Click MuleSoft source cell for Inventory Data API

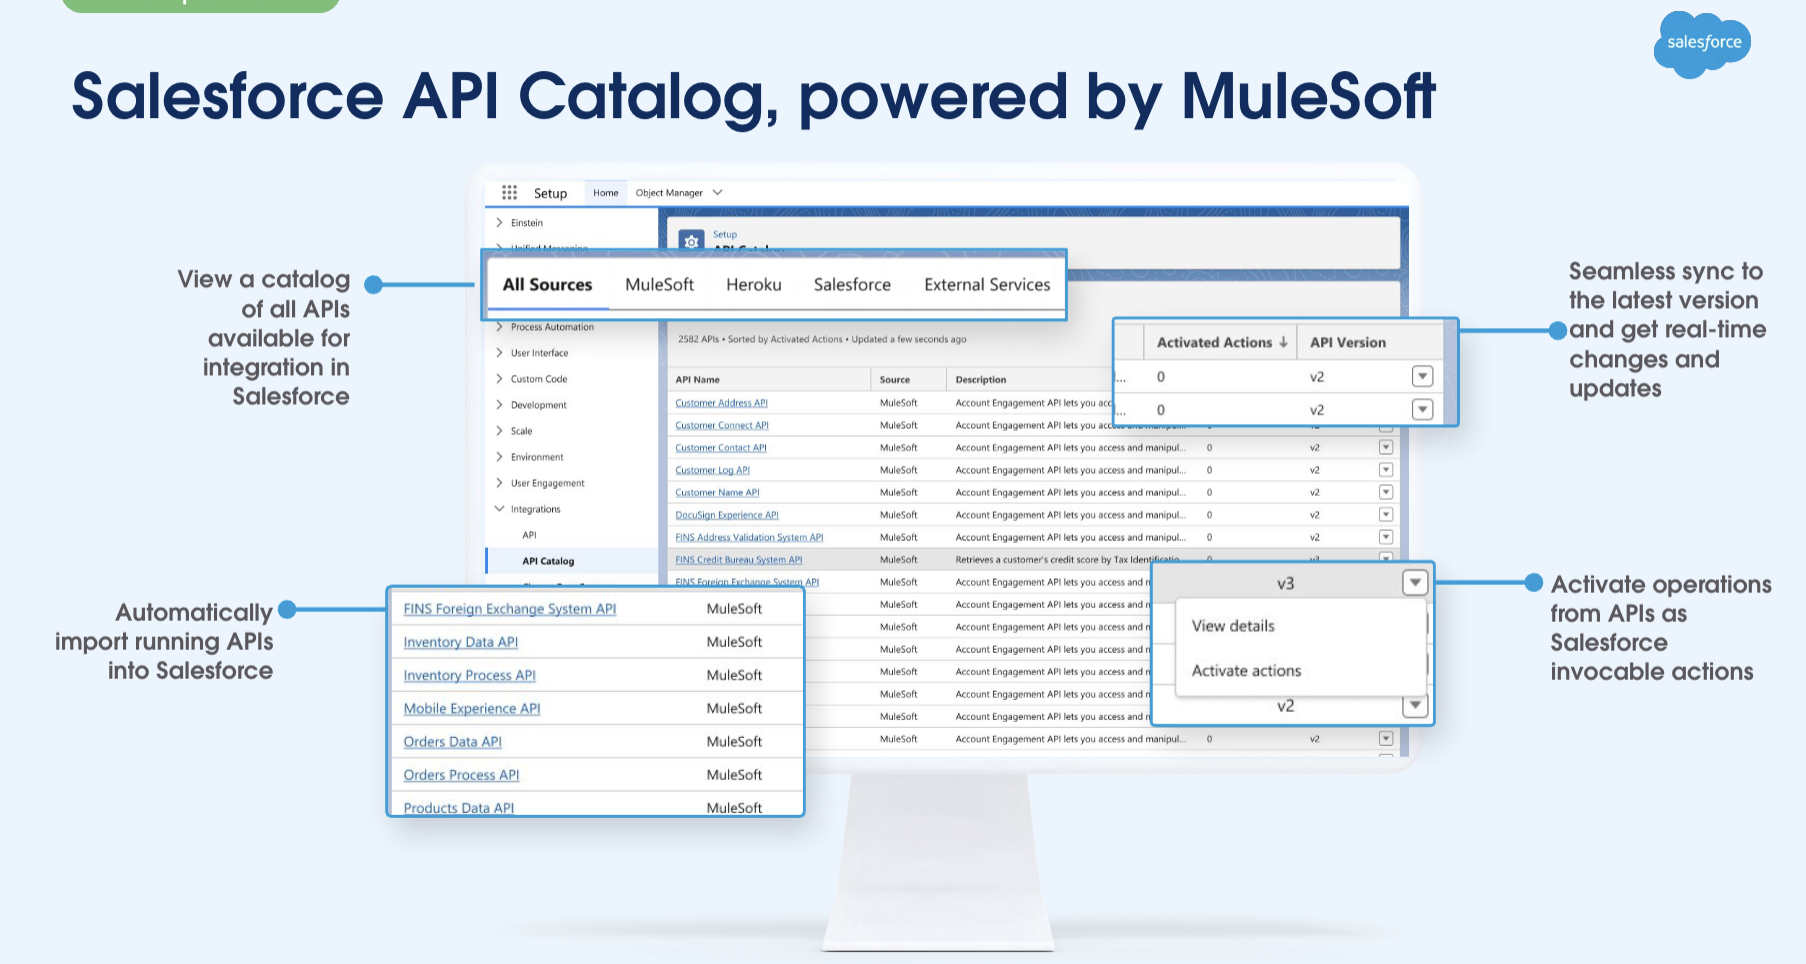pyautogui.click(x=734, y=642)
